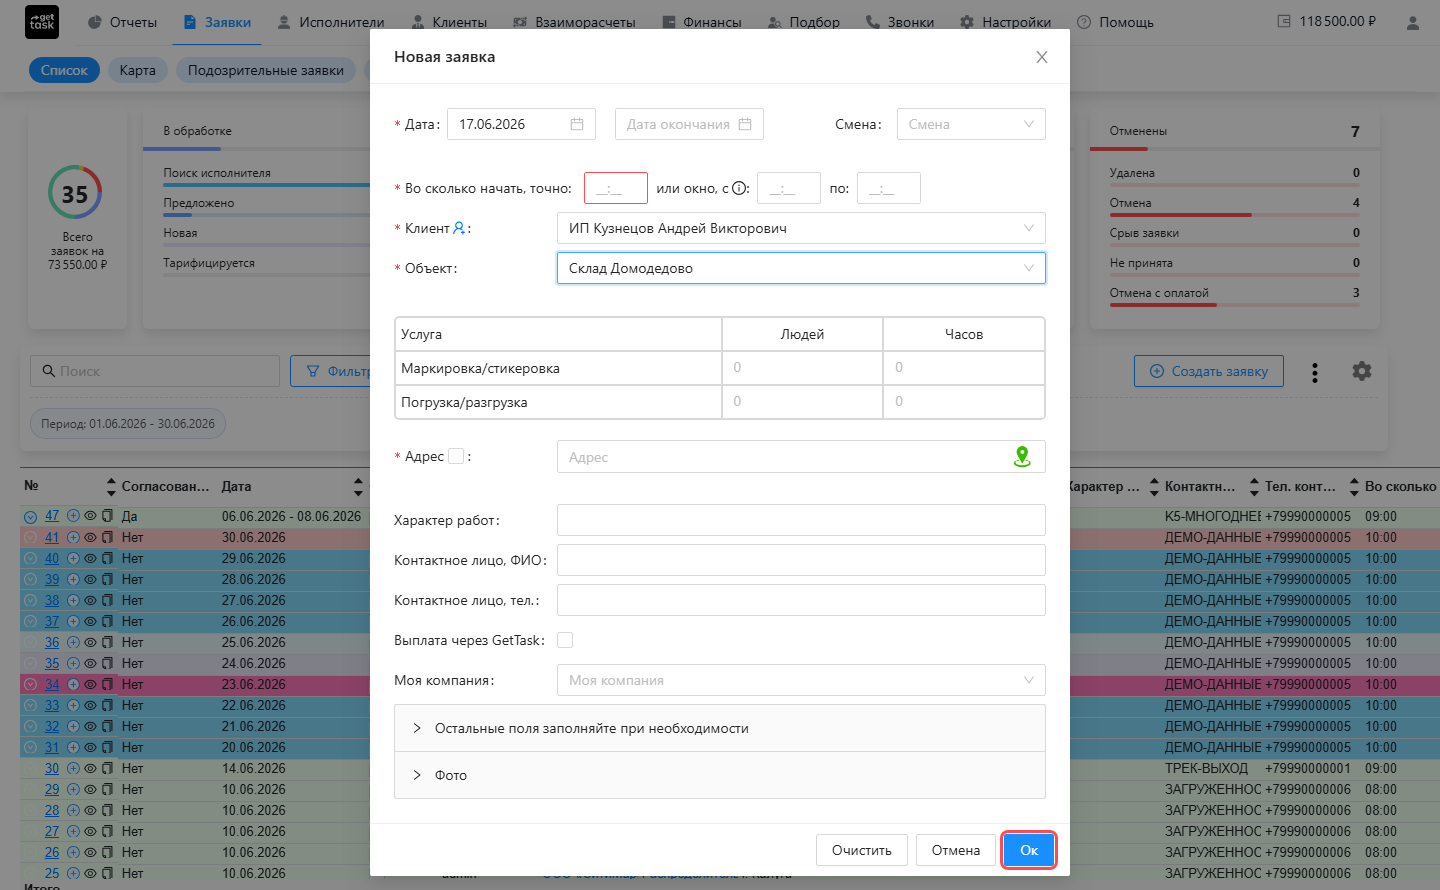Click the exact start time input field
This screenshot has height=890, width=1440.
616,188
